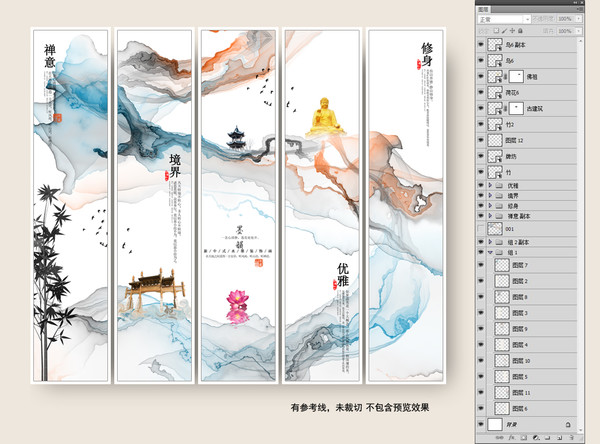Click the collapse panel double-arrow icon
Image resolution: width=600 pixels, height=444 pixels.
pos(575,3)
